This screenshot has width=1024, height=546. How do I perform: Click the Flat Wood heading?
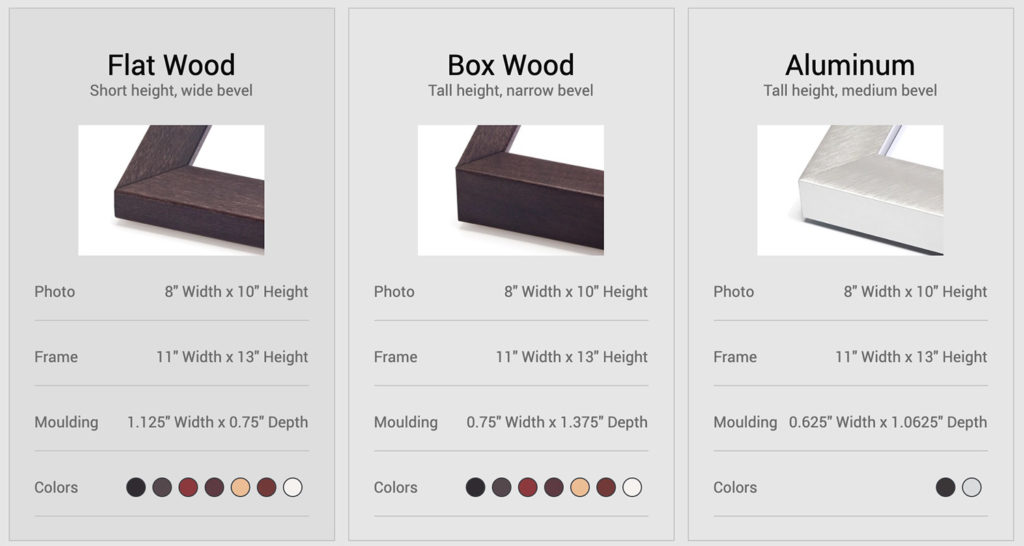pos(171,65)
